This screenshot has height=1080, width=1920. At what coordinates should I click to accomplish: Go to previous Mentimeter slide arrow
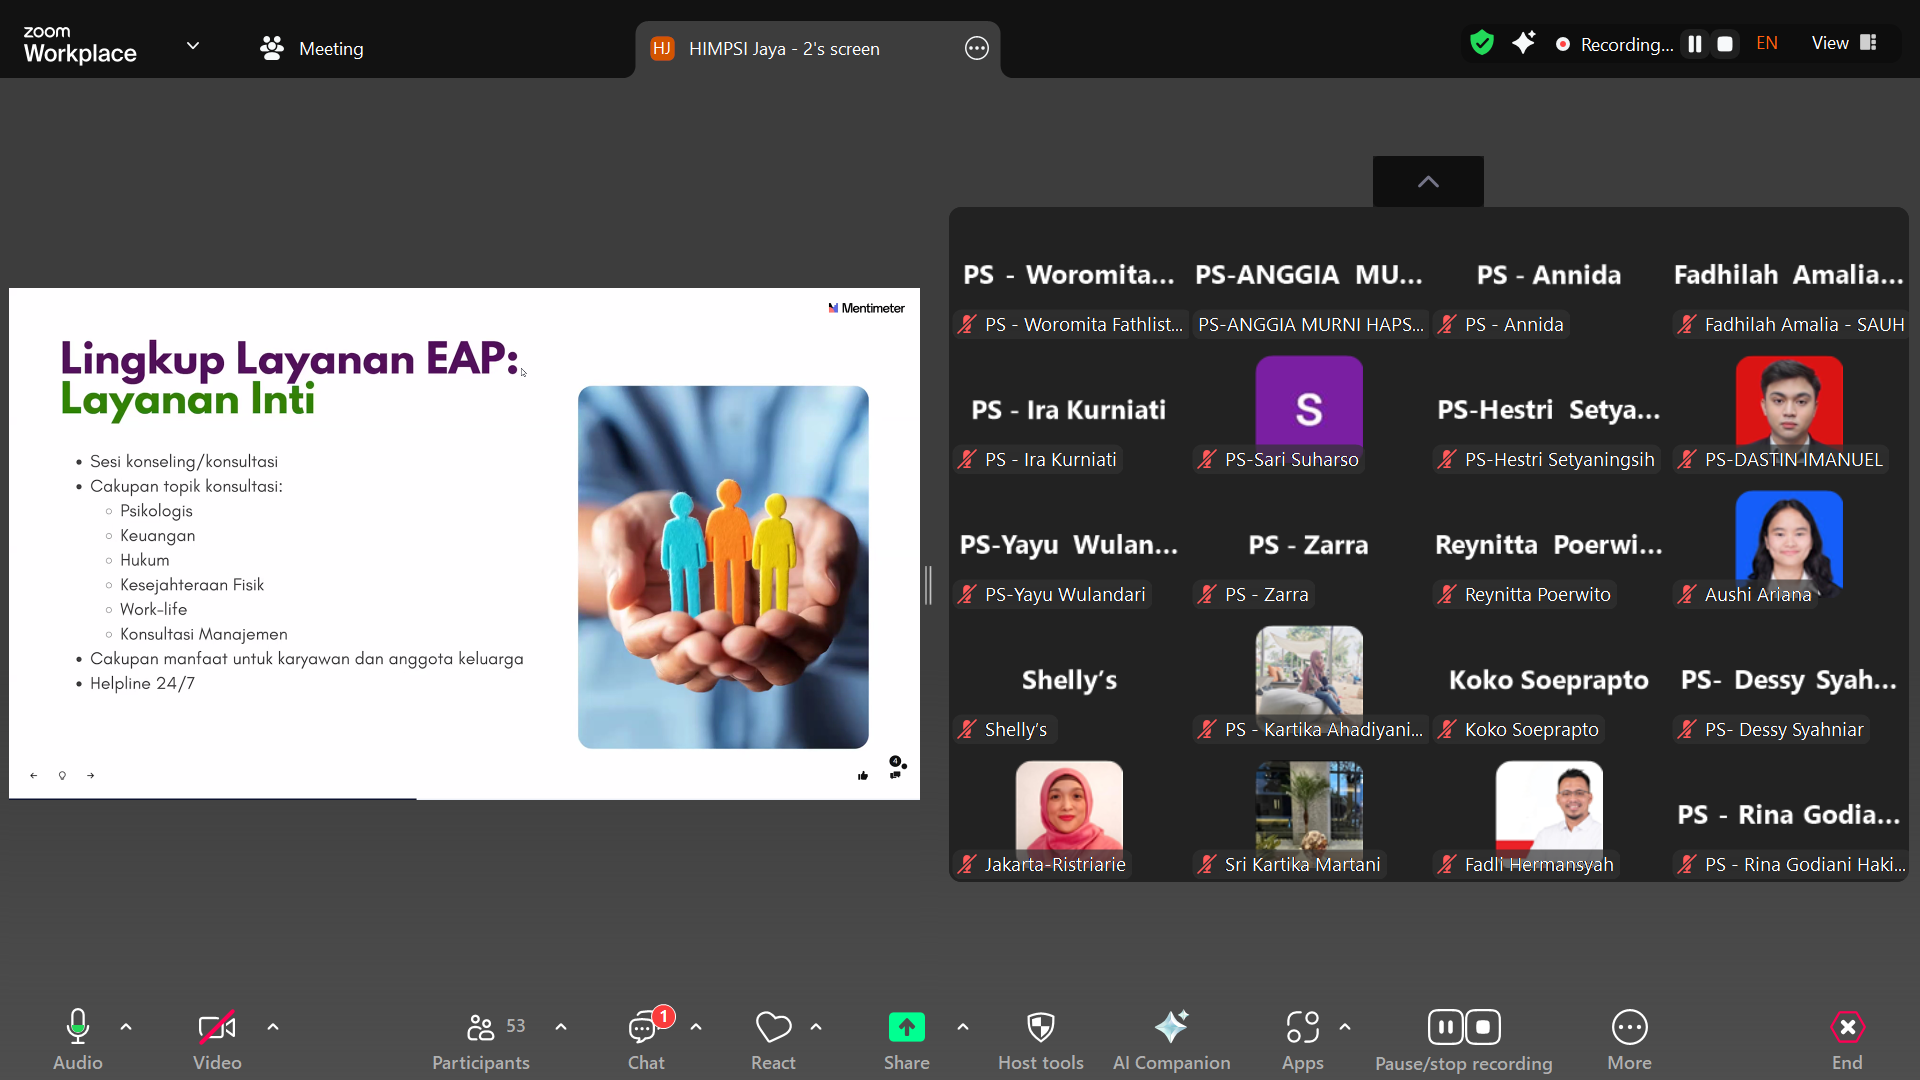(x=33, y=775)
